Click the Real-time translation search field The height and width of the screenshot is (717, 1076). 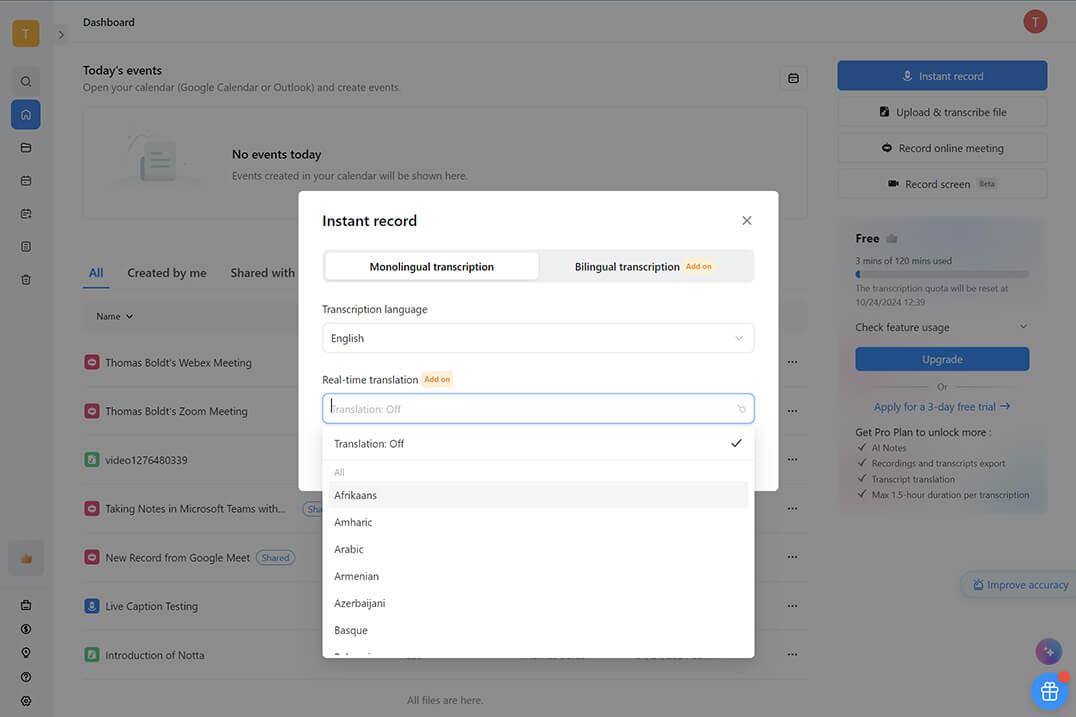click(538, 409)
